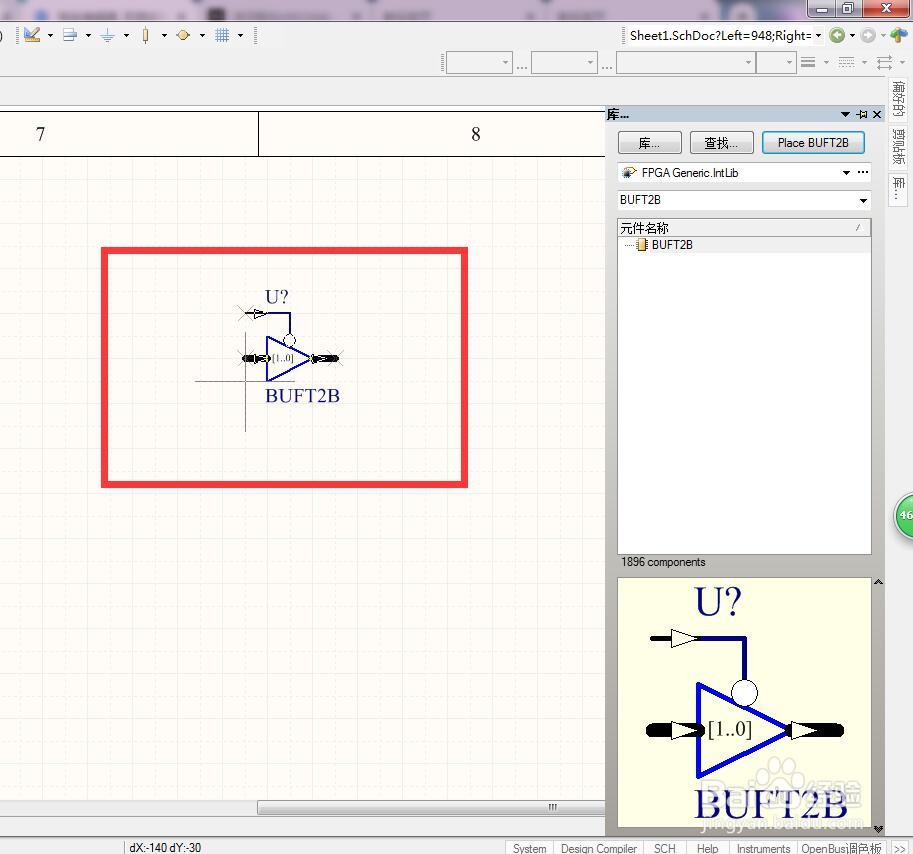Click the line width style icon
Viewport: 913px width, 854px height.
pos(808,62)
